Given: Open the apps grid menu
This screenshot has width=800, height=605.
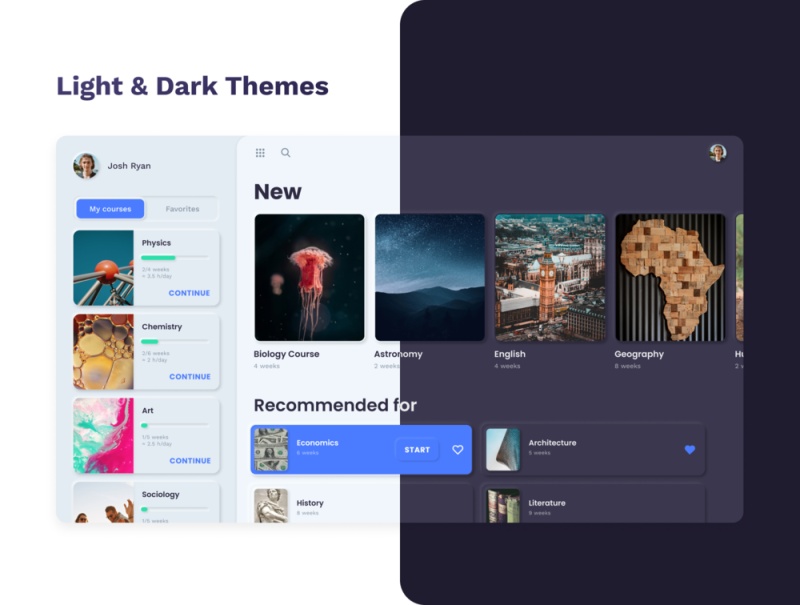Looking at the screenshot, I should 260,152.
